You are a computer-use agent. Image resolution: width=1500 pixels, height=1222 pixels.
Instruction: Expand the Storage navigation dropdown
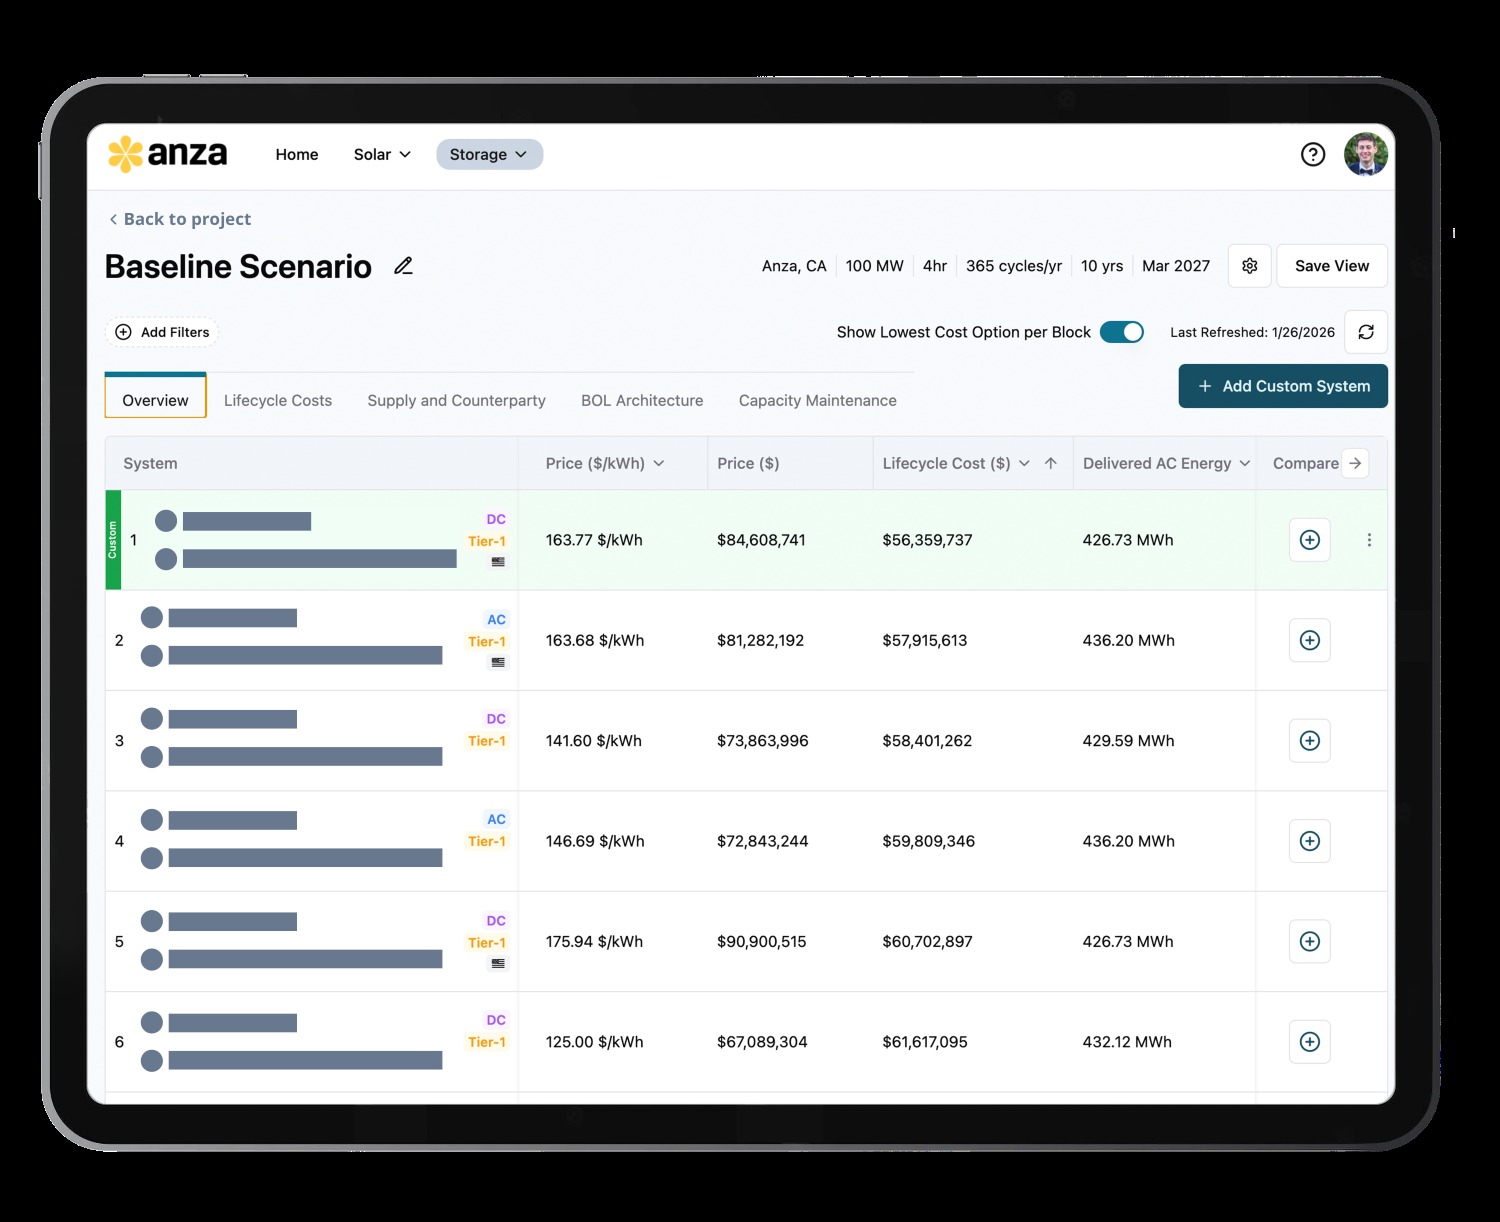coord(489,154)
